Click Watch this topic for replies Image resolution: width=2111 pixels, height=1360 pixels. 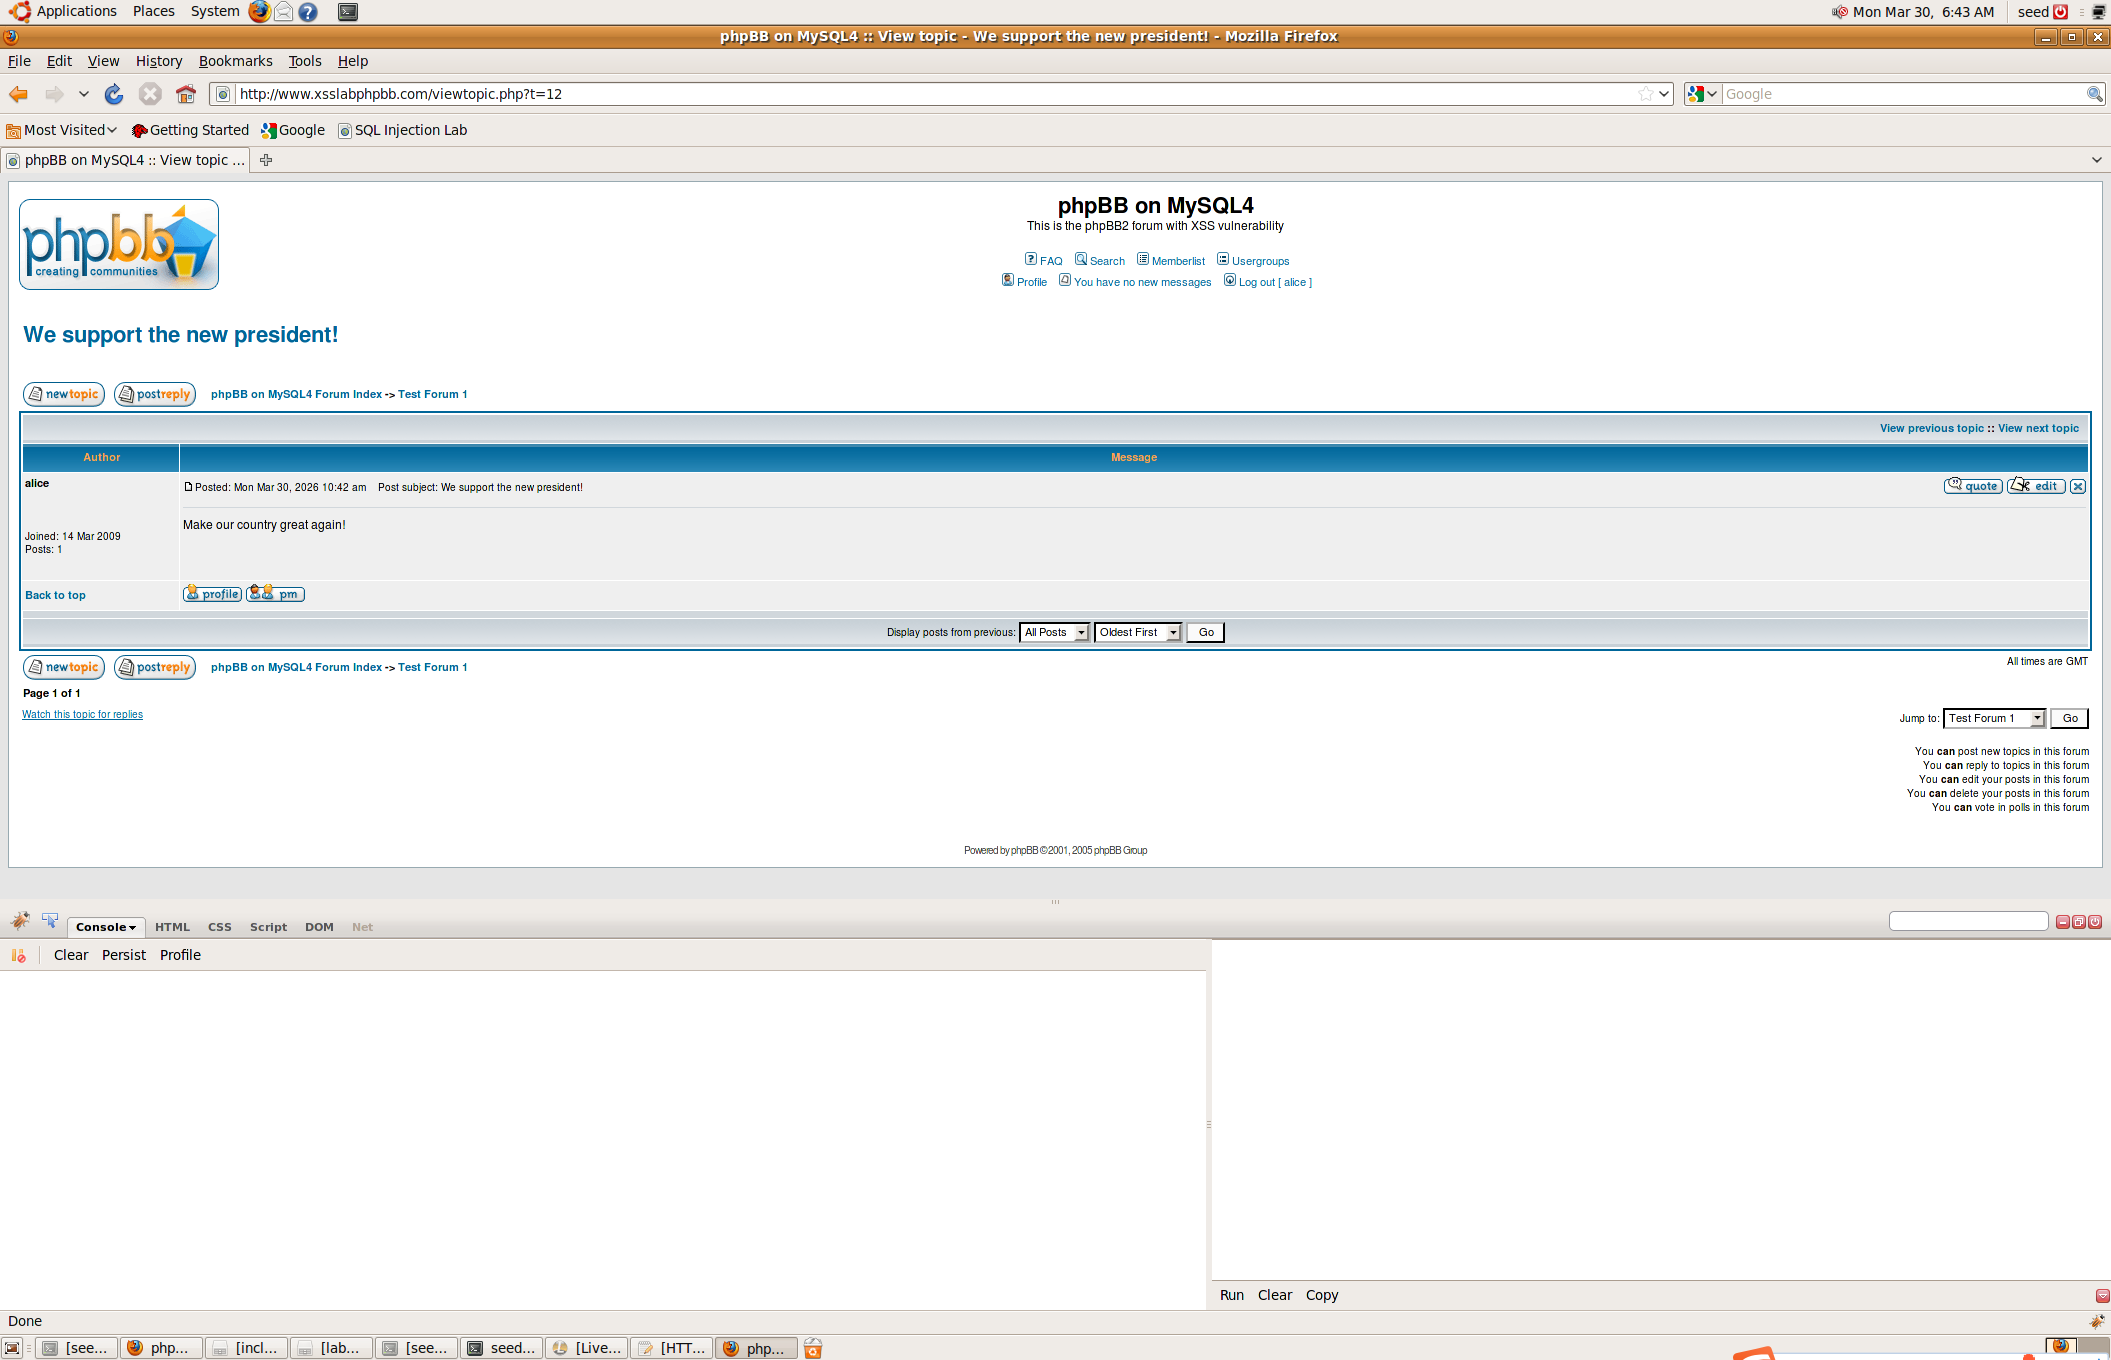click(x=82, y=715)
